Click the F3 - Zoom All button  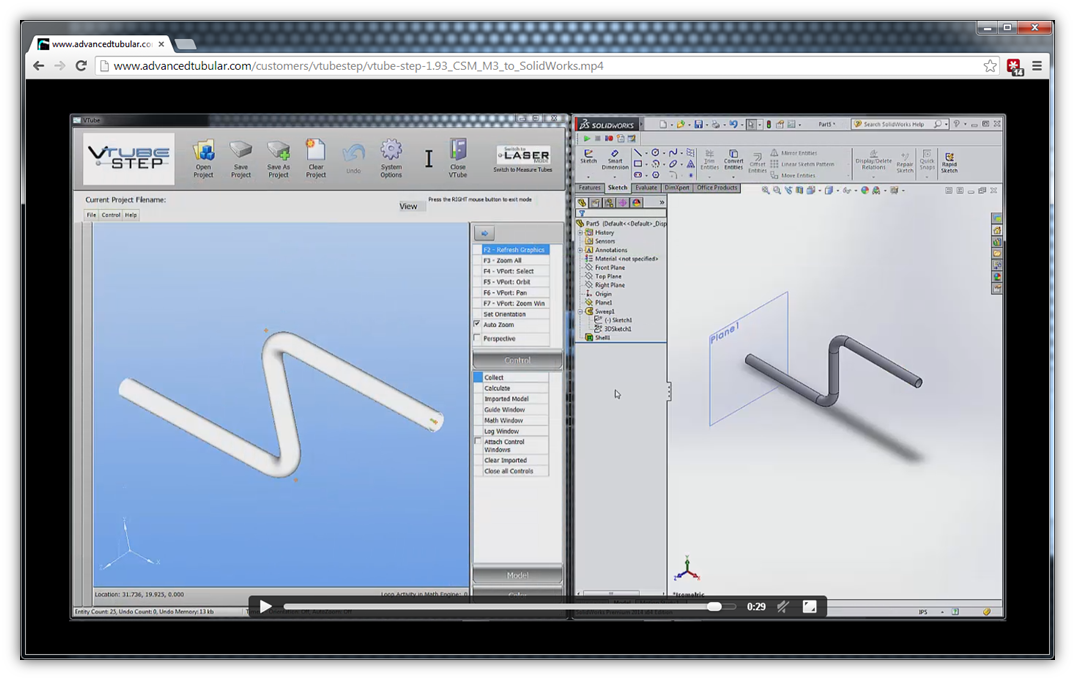(x=511, y=260)
